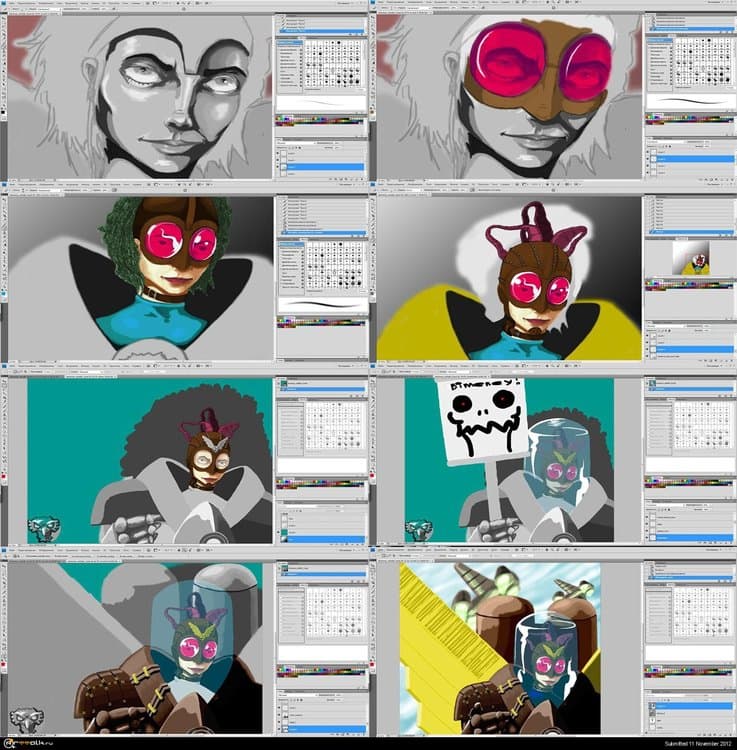Viewport: 737px width, 750px height.
Task: Select highlighted history state in yellow-cloak screenshot
Action: pos(690,232)
